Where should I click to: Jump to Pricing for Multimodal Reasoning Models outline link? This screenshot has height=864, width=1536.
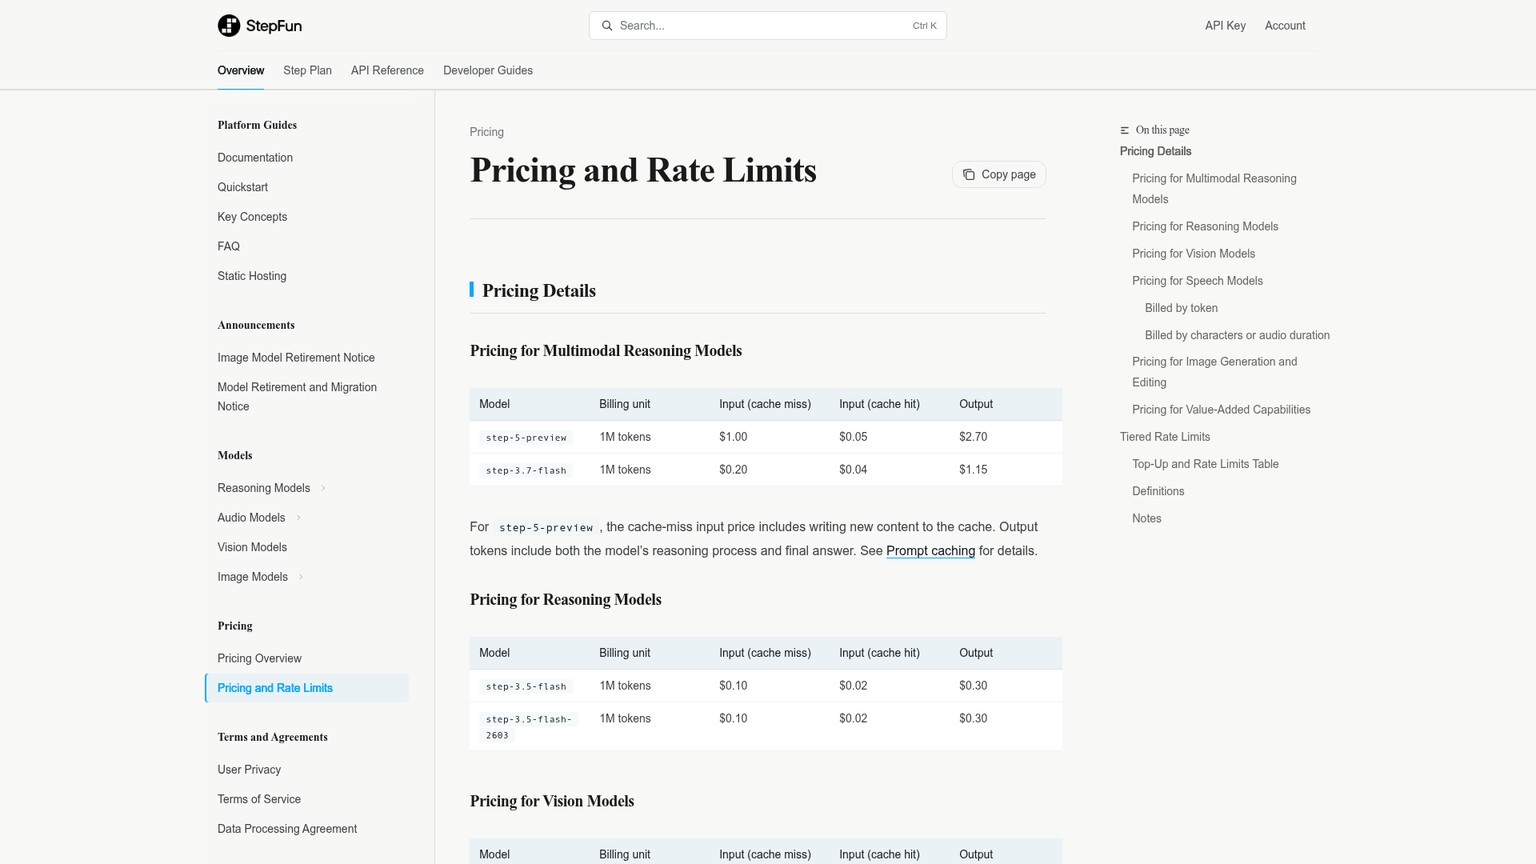[x=1214, y=189]
